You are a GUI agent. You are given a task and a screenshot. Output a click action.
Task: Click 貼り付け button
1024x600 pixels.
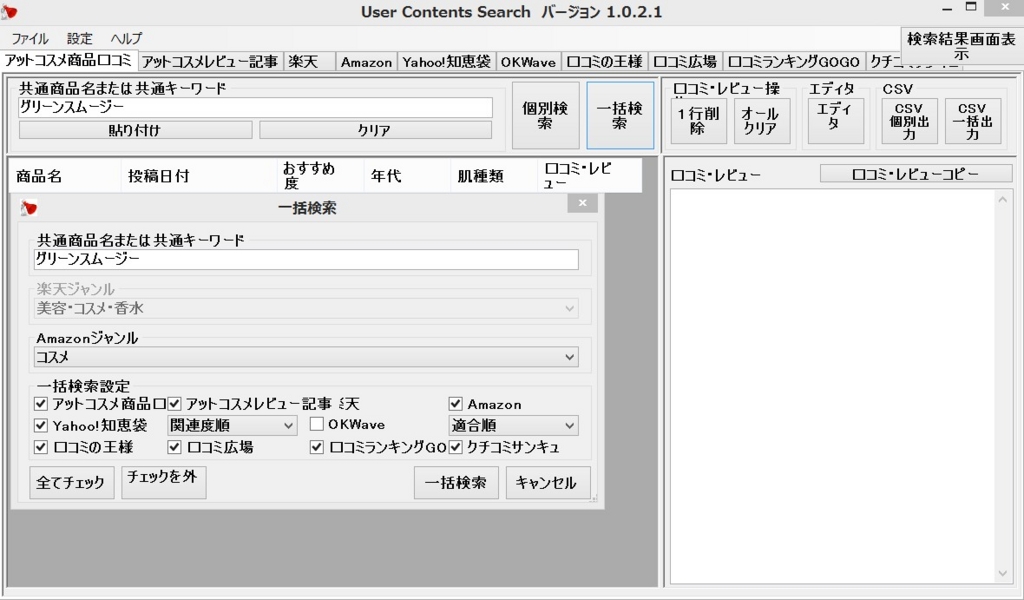click(x=135, y=130)
